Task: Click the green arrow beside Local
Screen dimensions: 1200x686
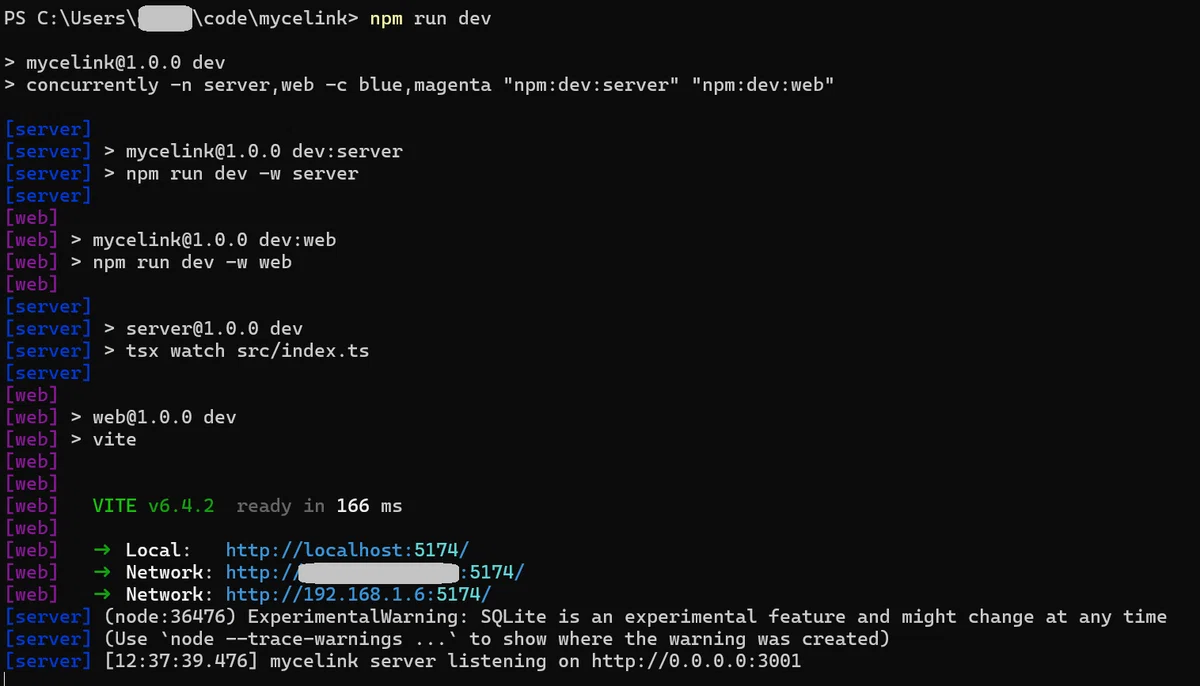Action: click(101, 550)
